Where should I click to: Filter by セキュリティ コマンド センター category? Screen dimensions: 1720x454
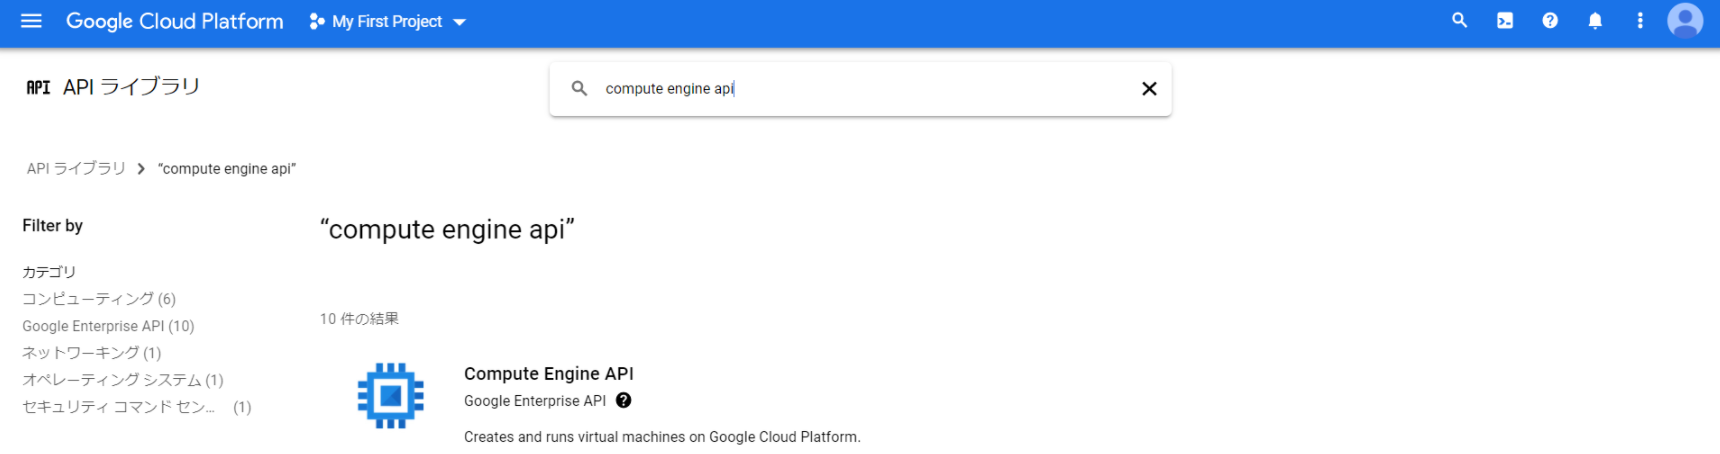point(118,407)
